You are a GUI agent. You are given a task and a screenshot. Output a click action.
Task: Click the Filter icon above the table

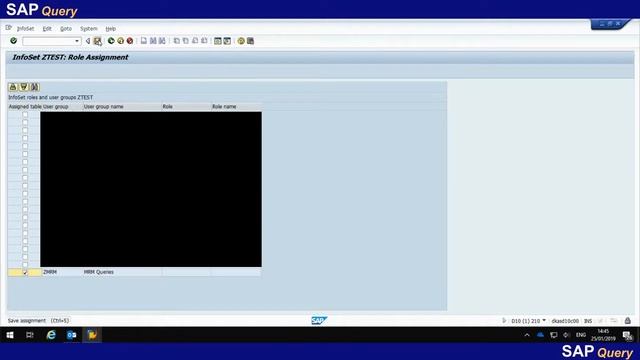[24, 87]
